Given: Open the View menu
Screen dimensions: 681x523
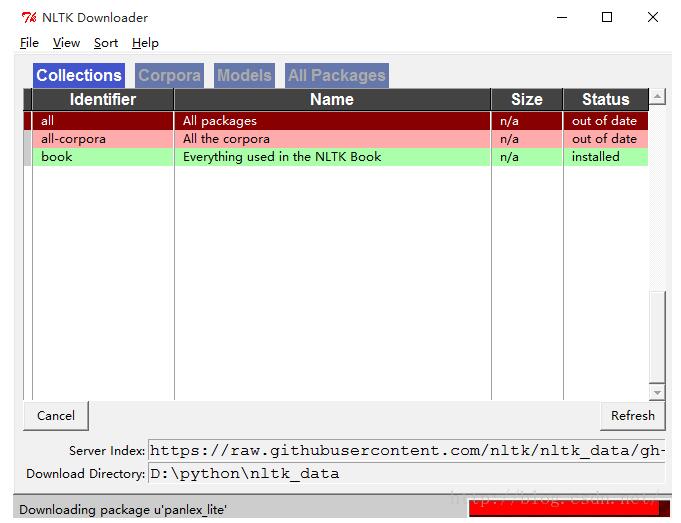Looking at the screenshot, I should [x=66, y=43].
